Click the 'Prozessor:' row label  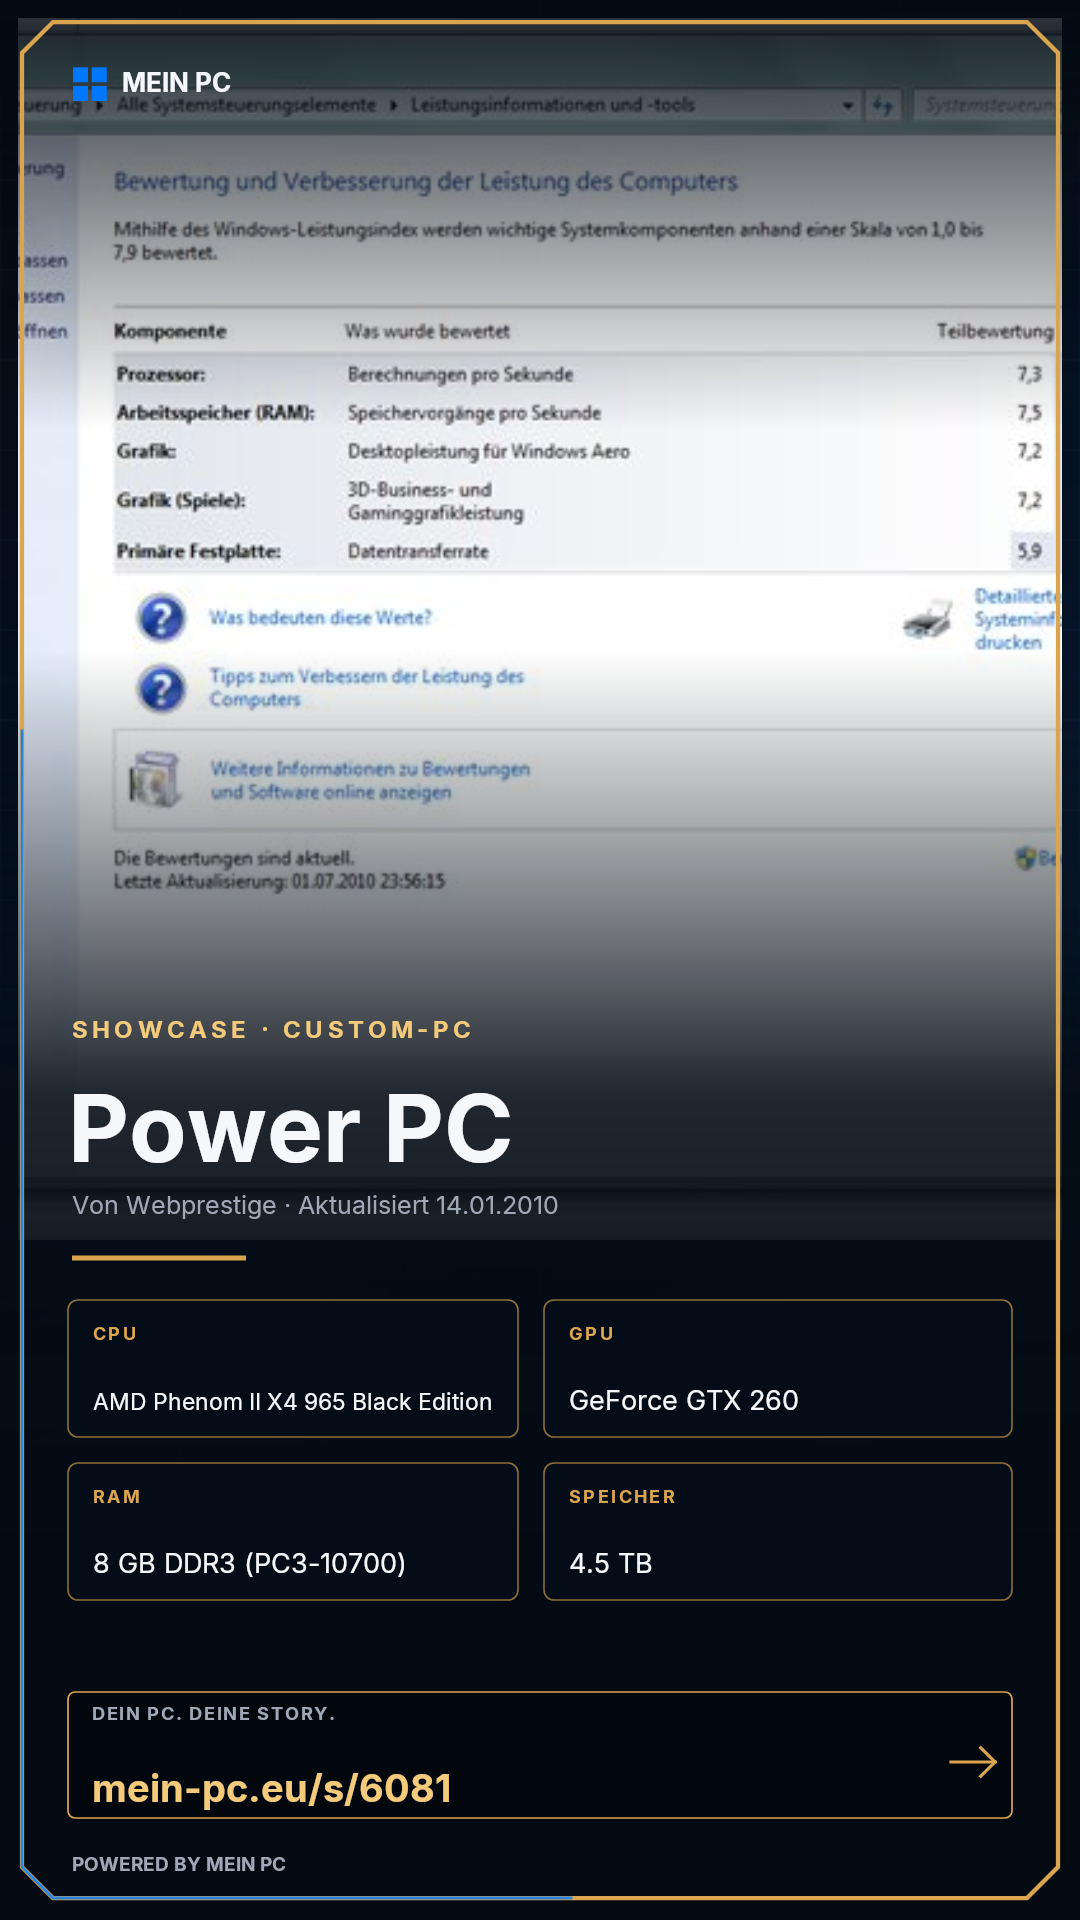(x=161, y=374)
